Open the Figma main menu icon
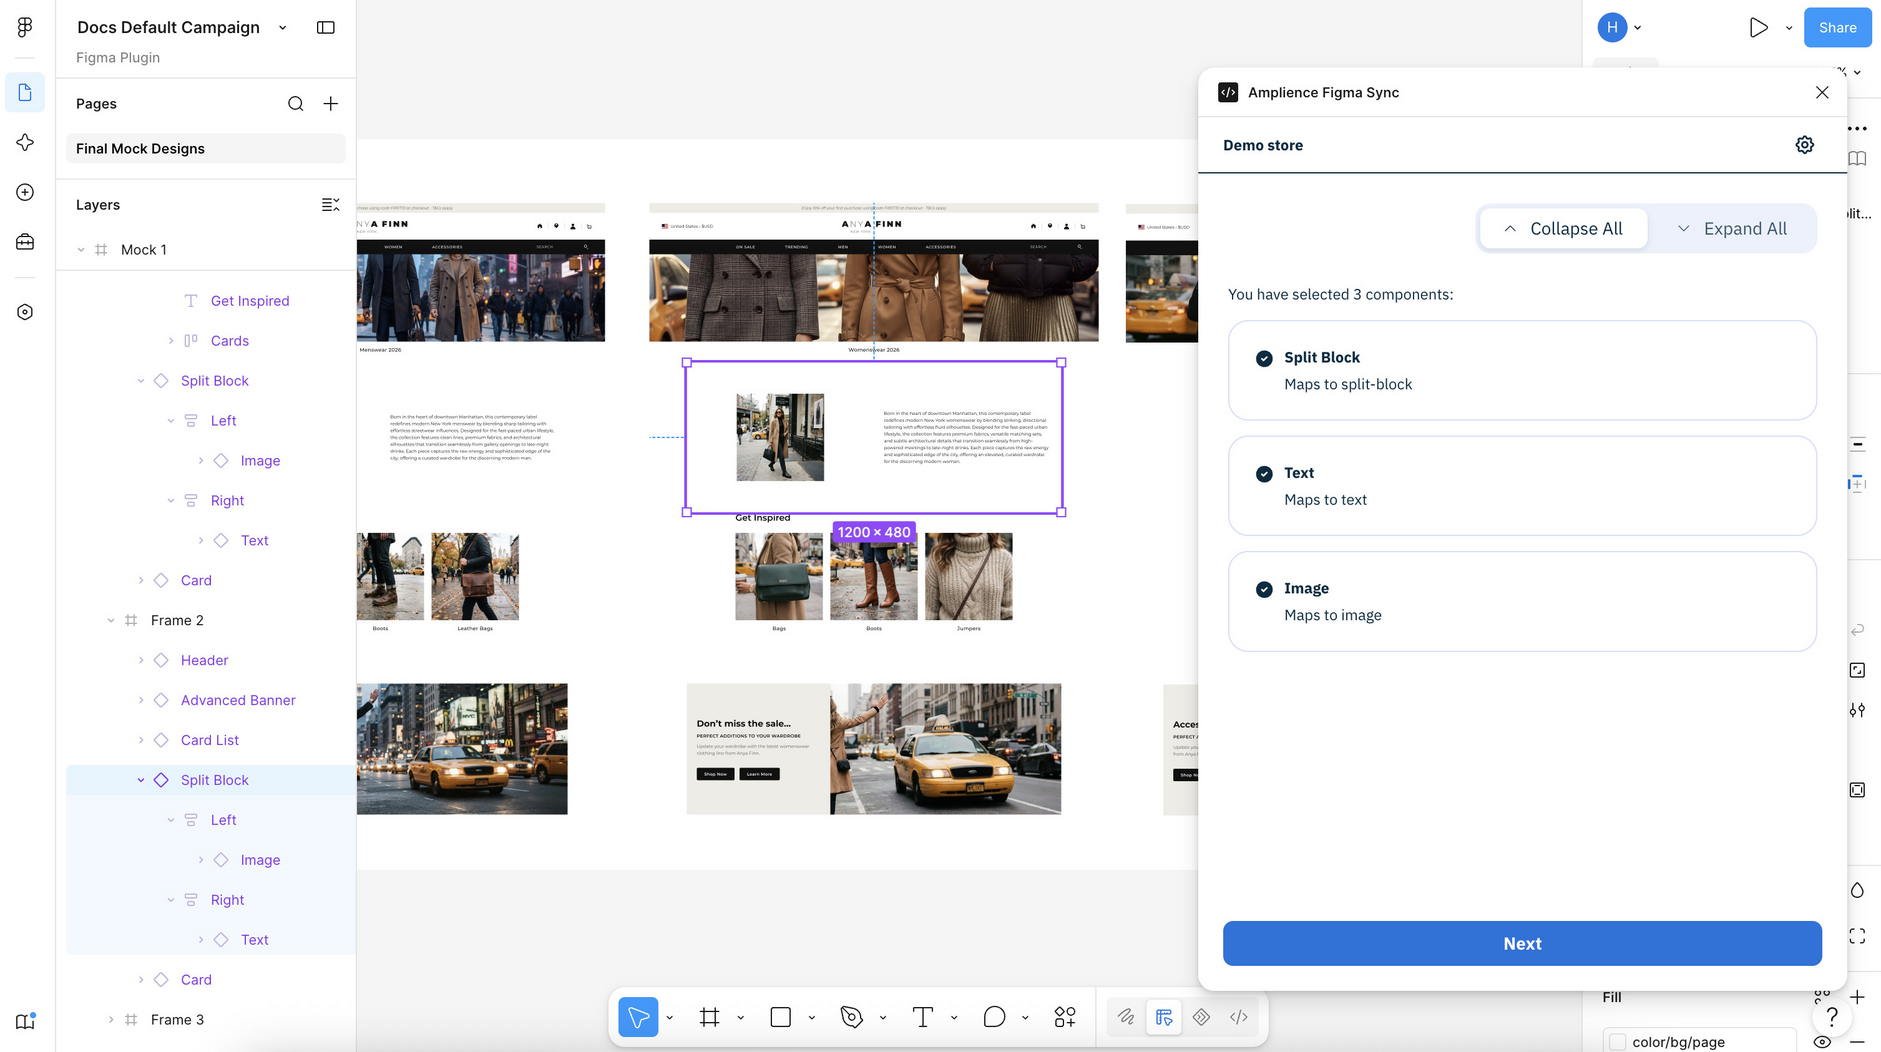The width and height of the screenshot is (1881, 1052). (x=25, y=27)
